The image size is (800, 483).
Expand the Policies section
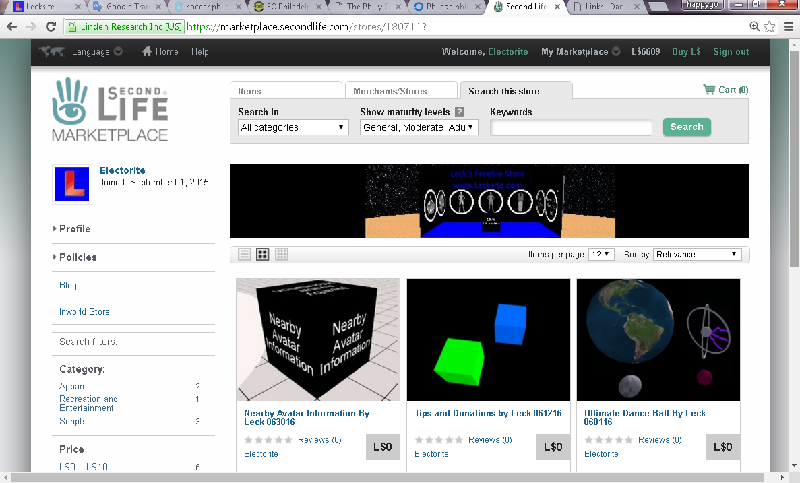(x=74, y=257)
